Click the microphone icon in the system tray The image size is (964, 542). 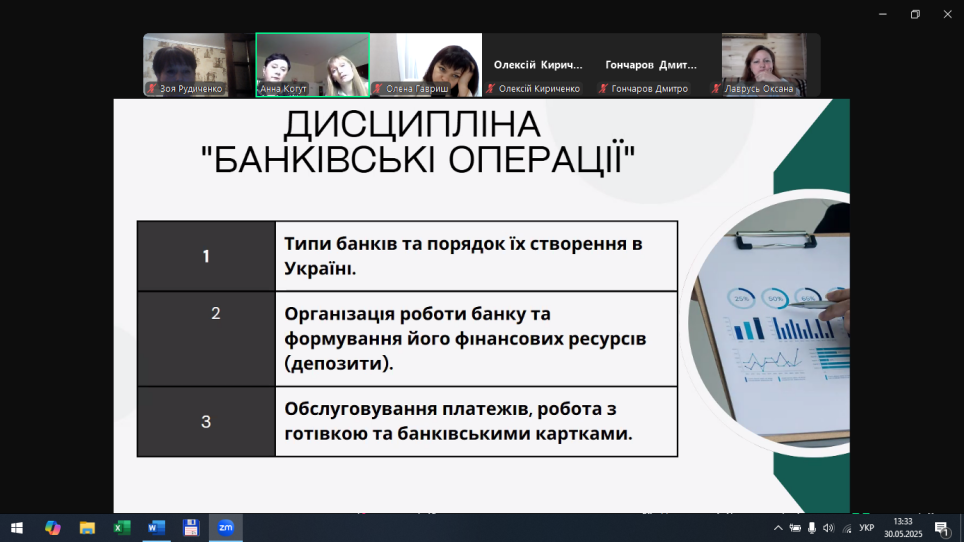pyautogui.click(x=812, y=528)
